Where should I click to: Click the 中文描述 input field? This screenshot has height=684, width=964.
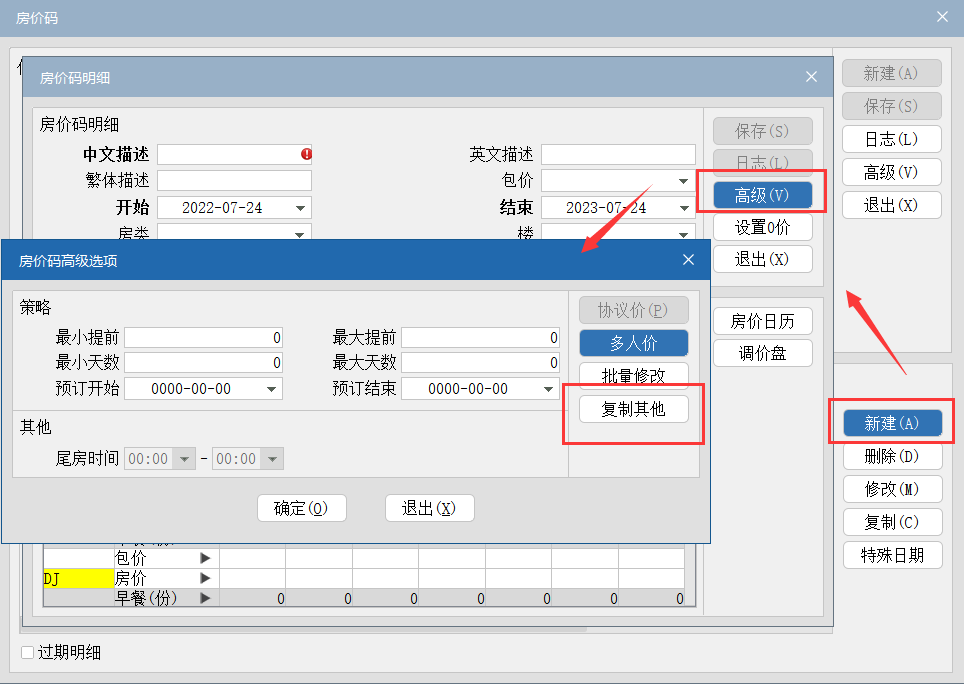[234, 154]
